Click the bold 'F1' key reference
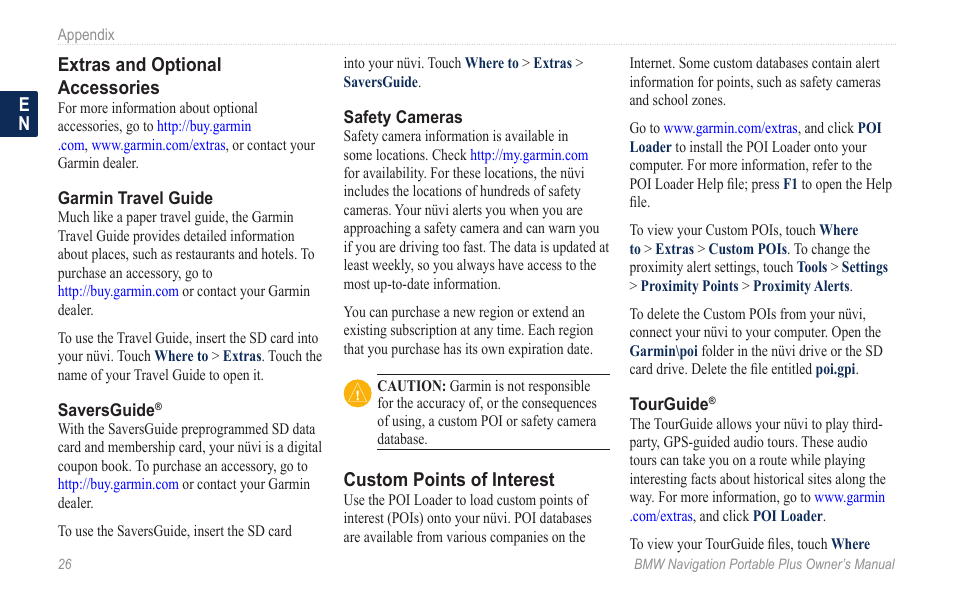Screen dimensions: 954x608 790,184
